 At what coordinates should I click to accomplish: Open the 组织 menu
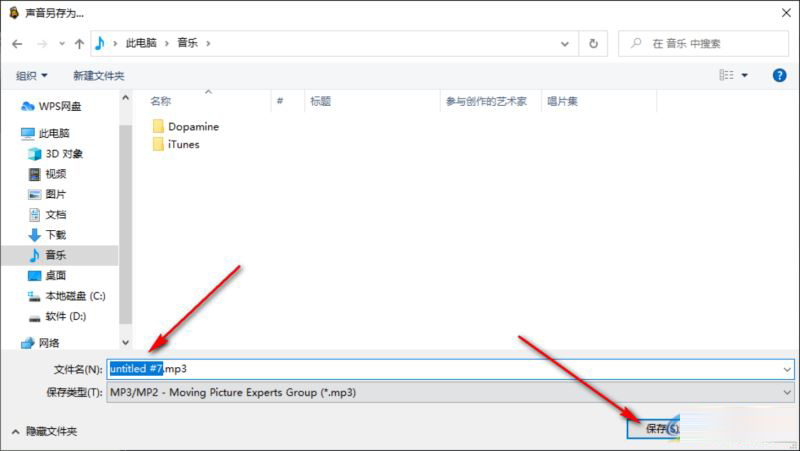31,76
